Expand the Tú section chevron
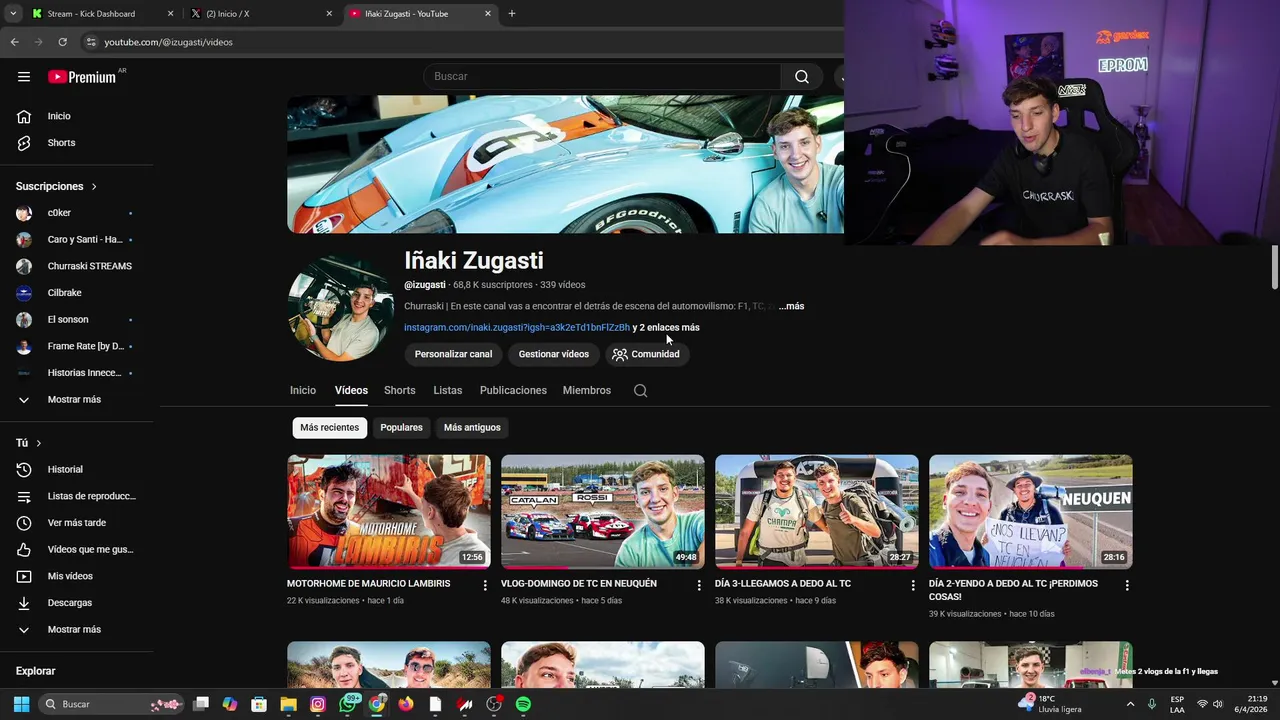 39,443
